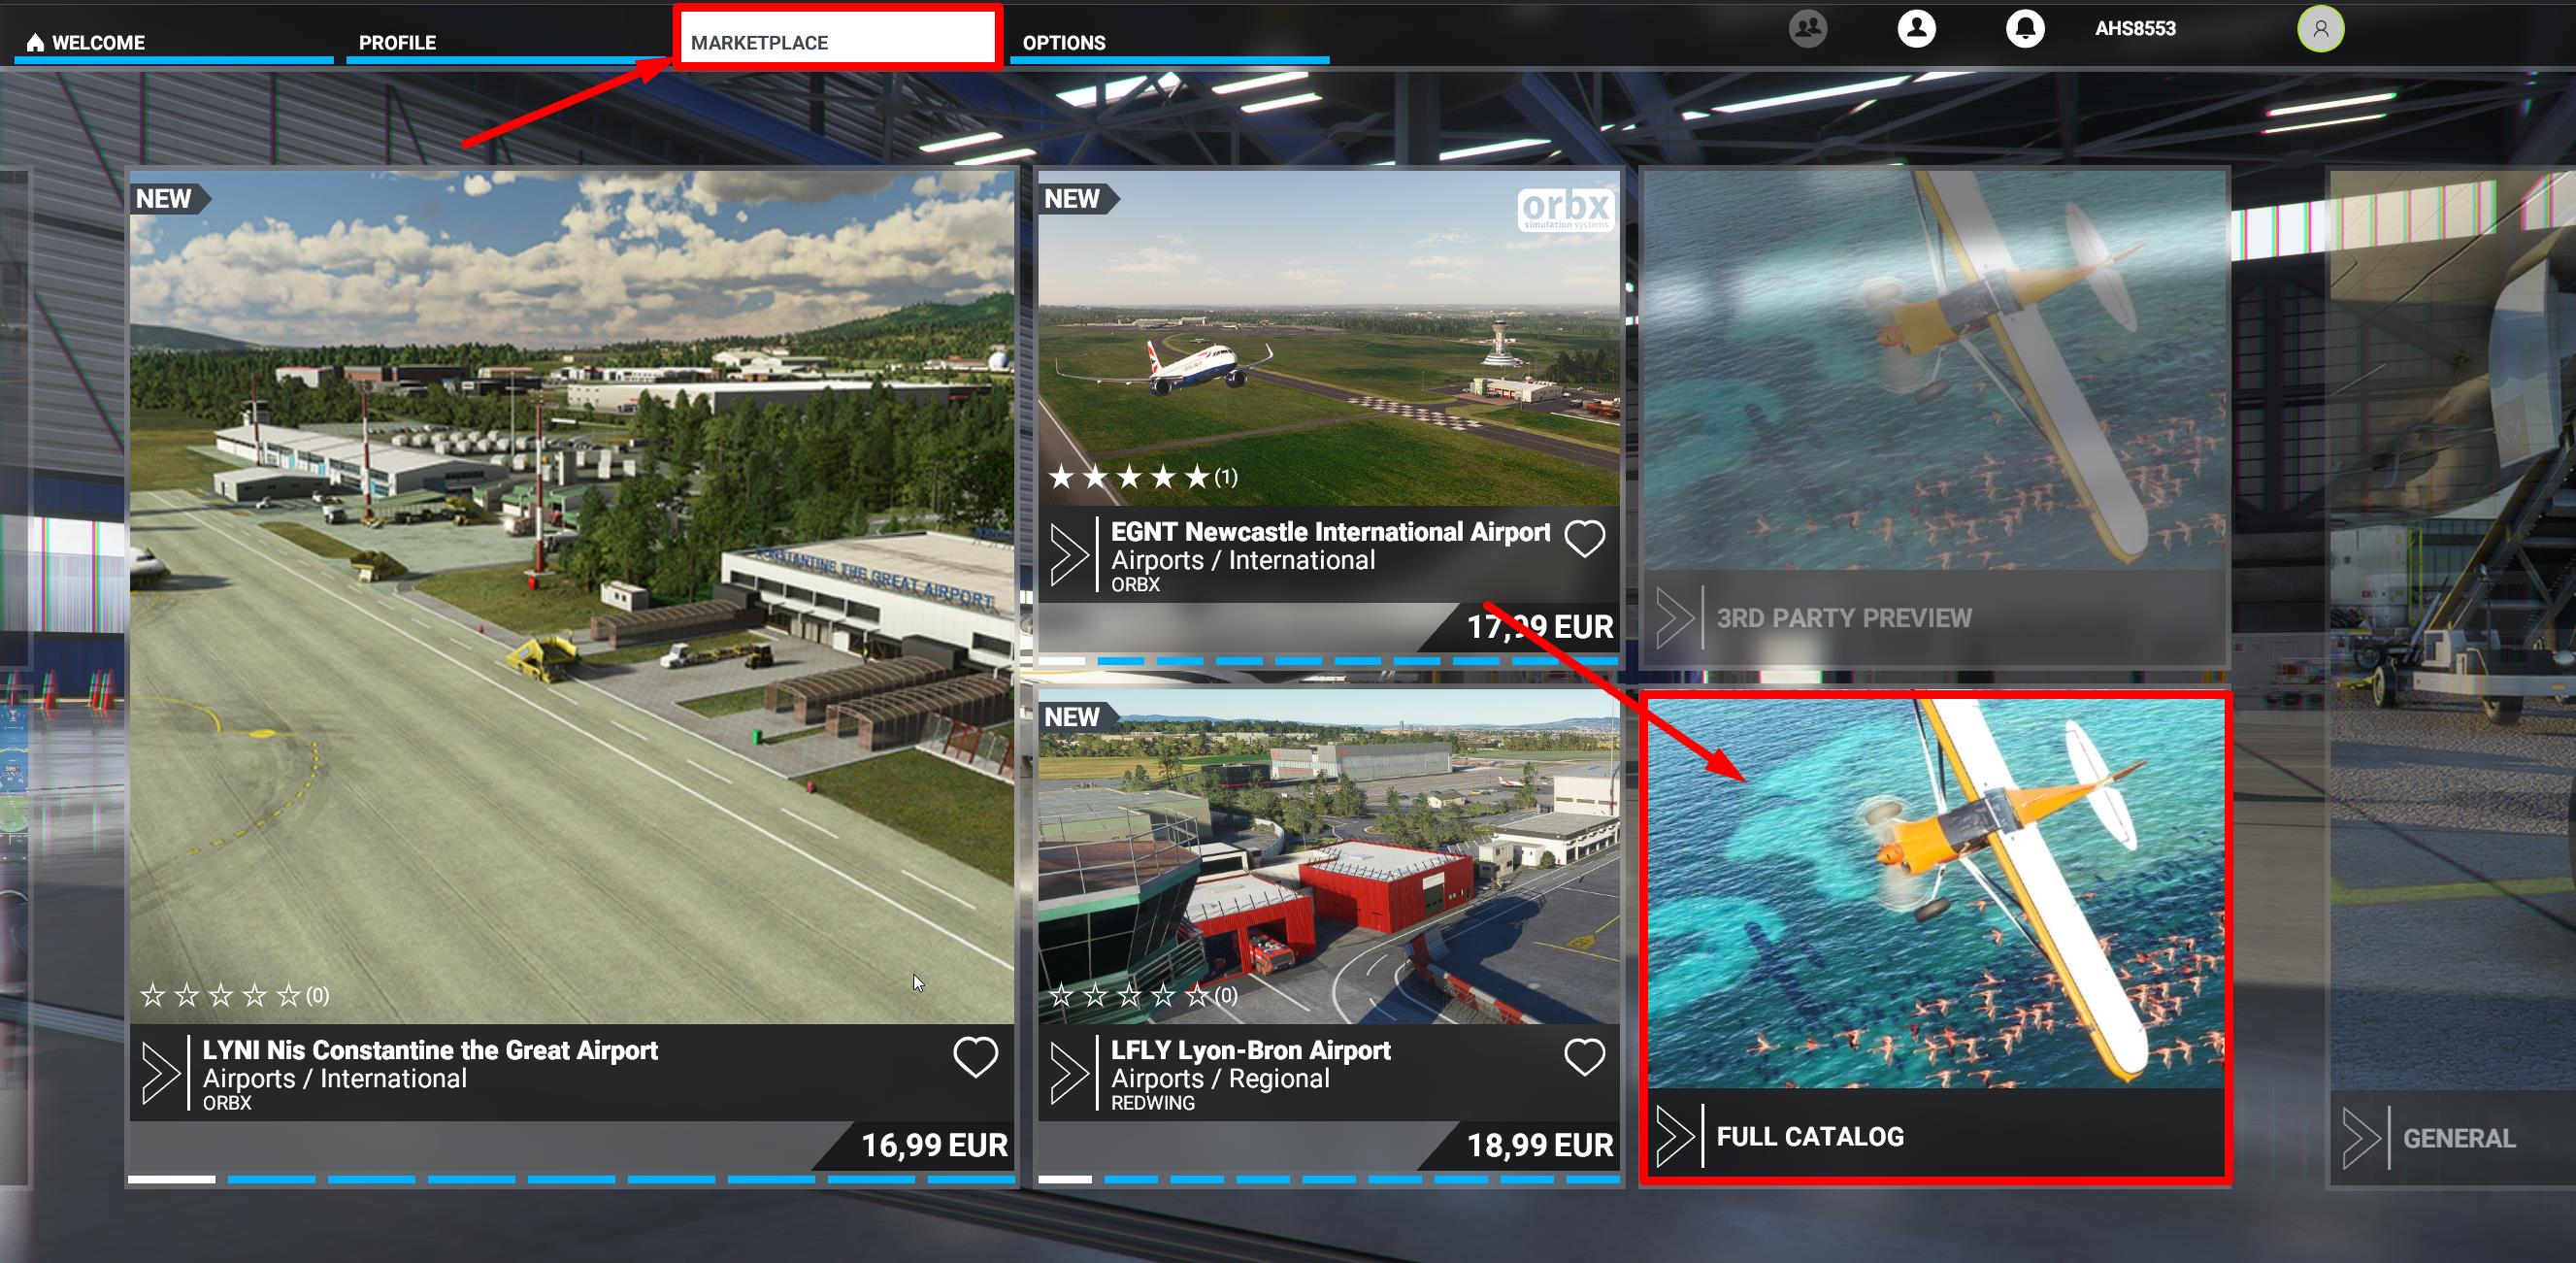Toggle wishlist heart for LFLY Lyon-Bron

(x=1584, y=1057)
